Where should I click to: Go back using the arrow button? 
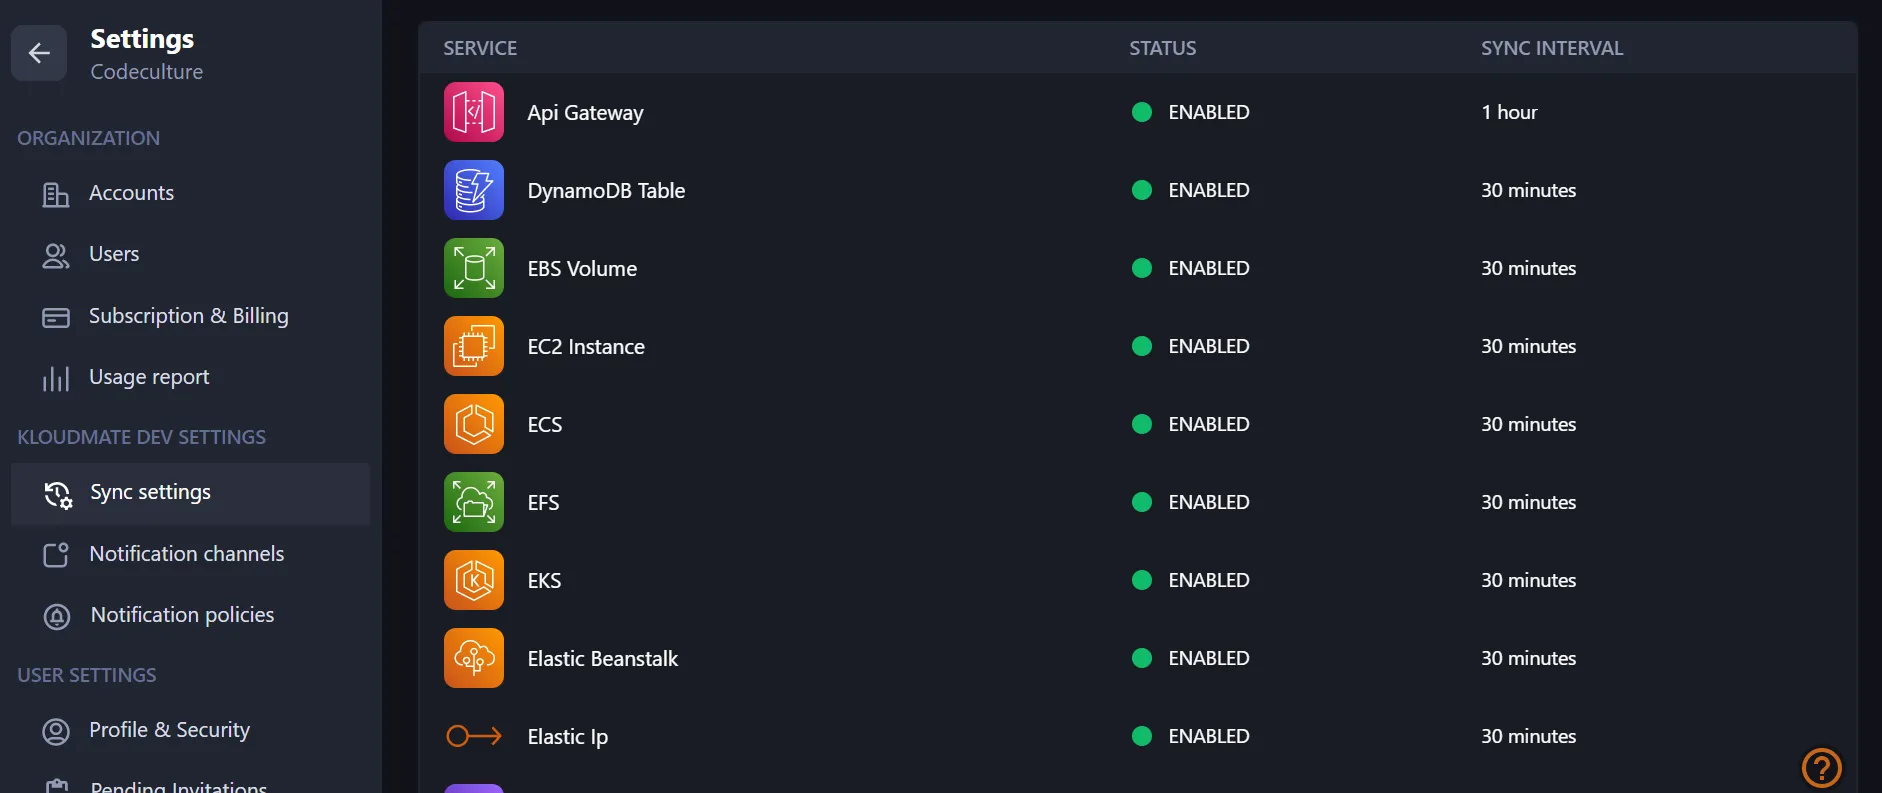pyautogui.click(x=39, y=53)
